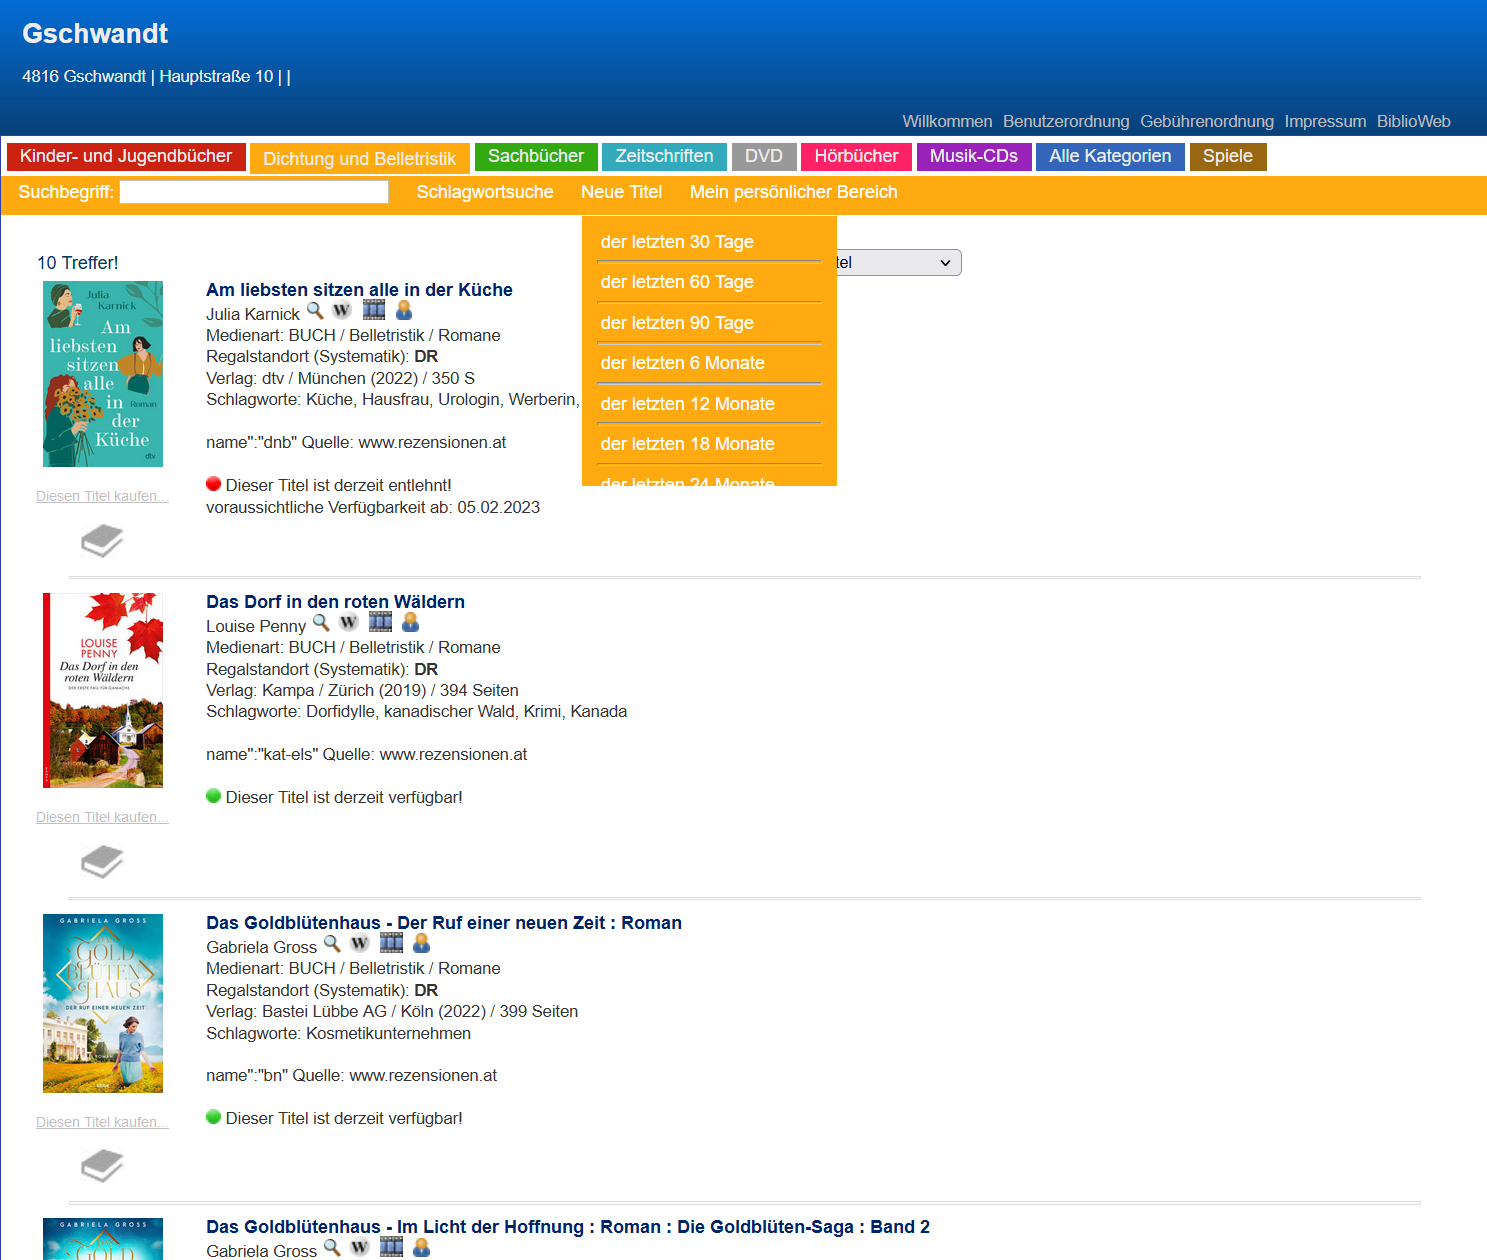Open title Das Dorf in den roten Wäldern

pos(335,602)
